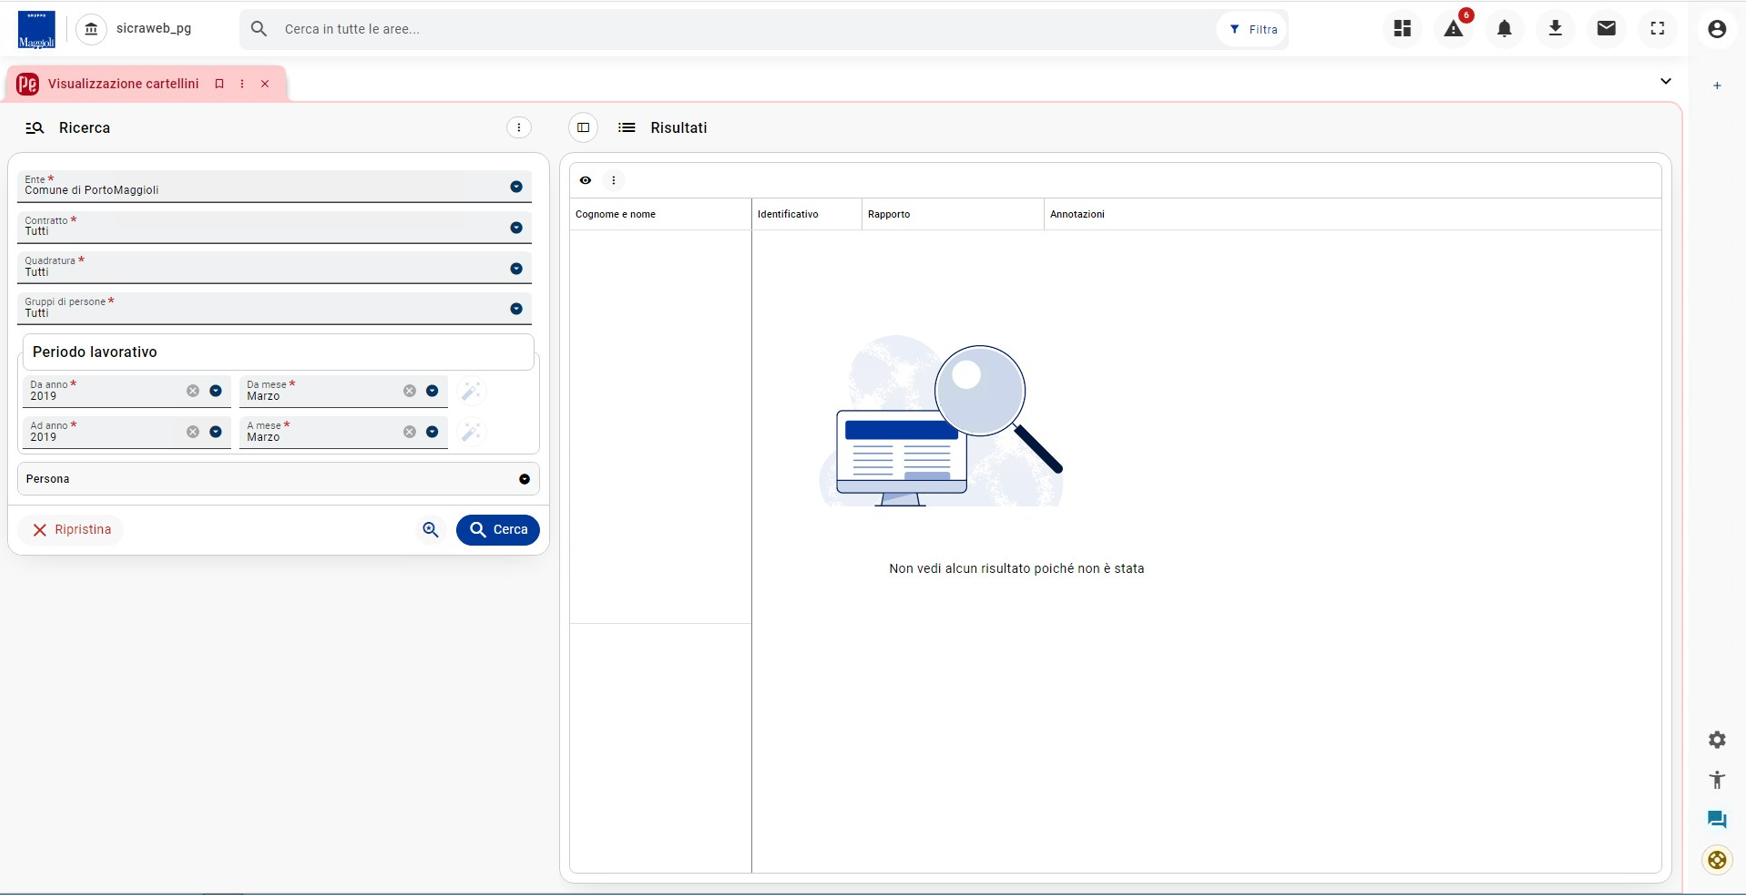Expand the Contratto dropdown
The width and height of the screenshot is (1746, 895).
516,228
